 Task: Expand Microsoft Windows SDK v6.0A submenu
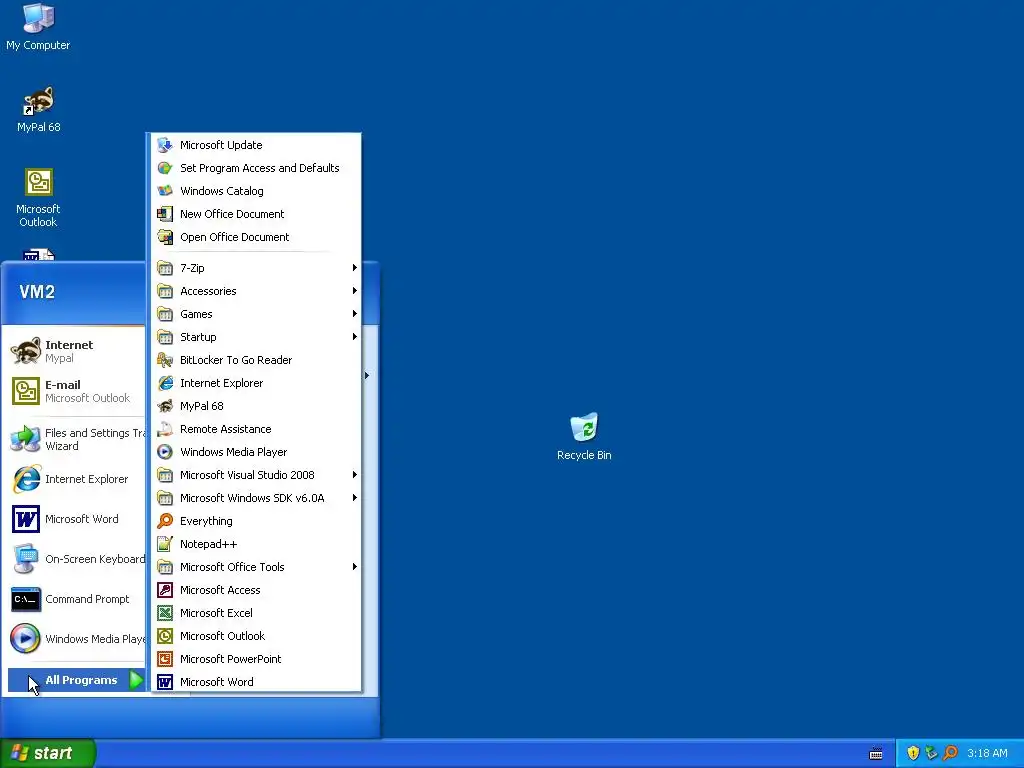pyautogui.click(x=256, y=498)
